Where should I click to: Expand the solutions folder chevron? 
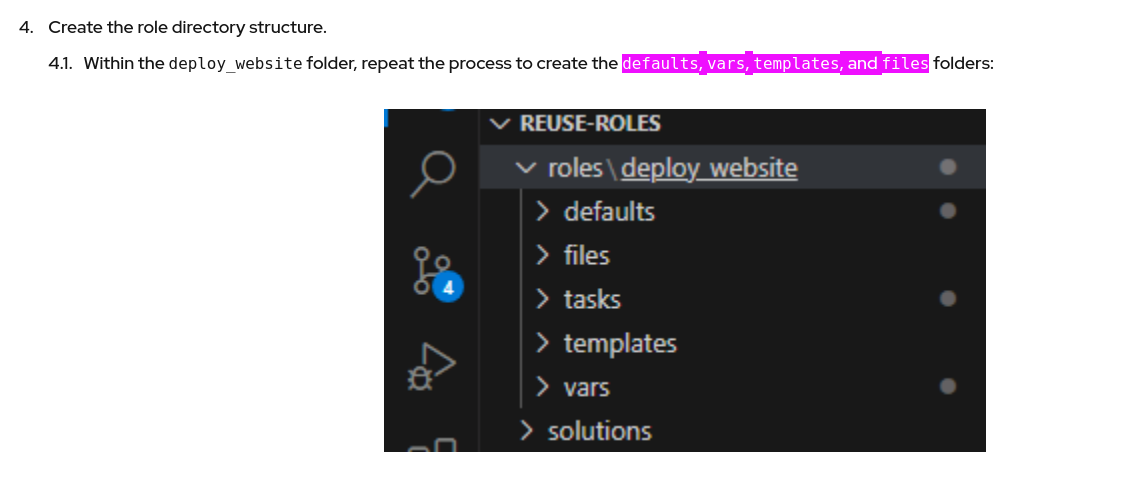[x=526, y=431]
